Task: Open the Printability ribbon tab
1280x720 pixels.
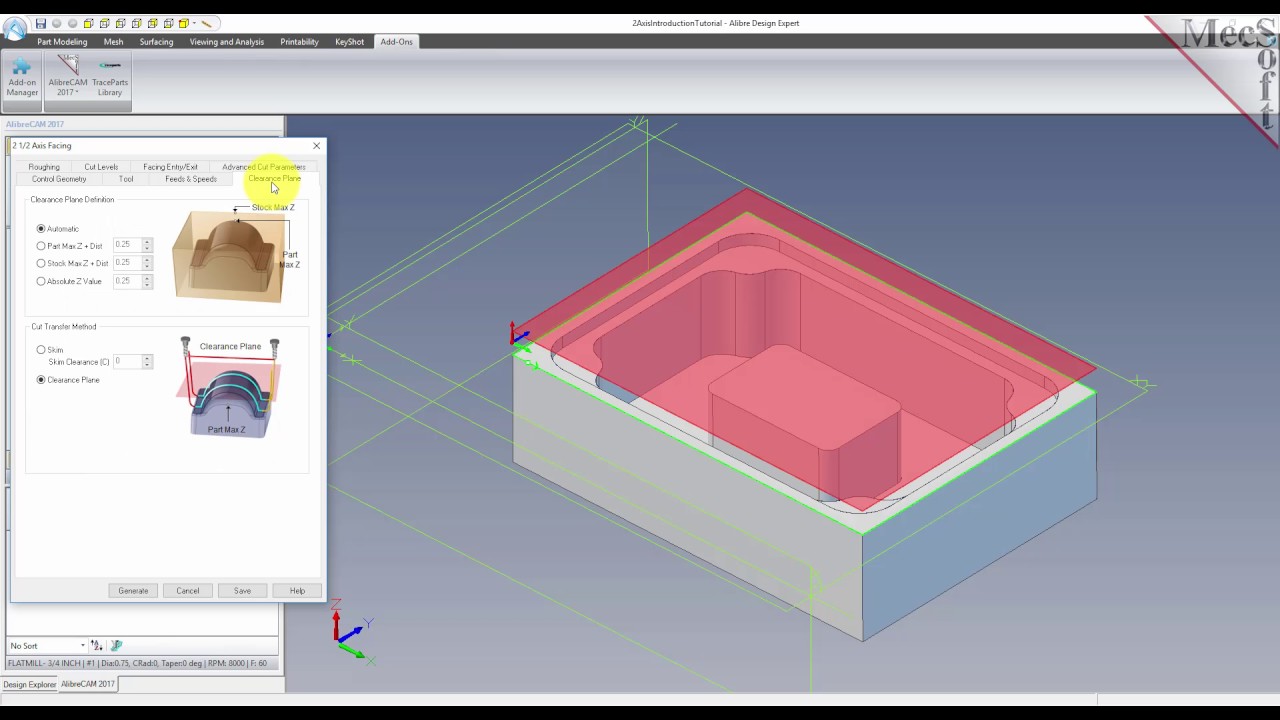Action: (x=299, y=42)
